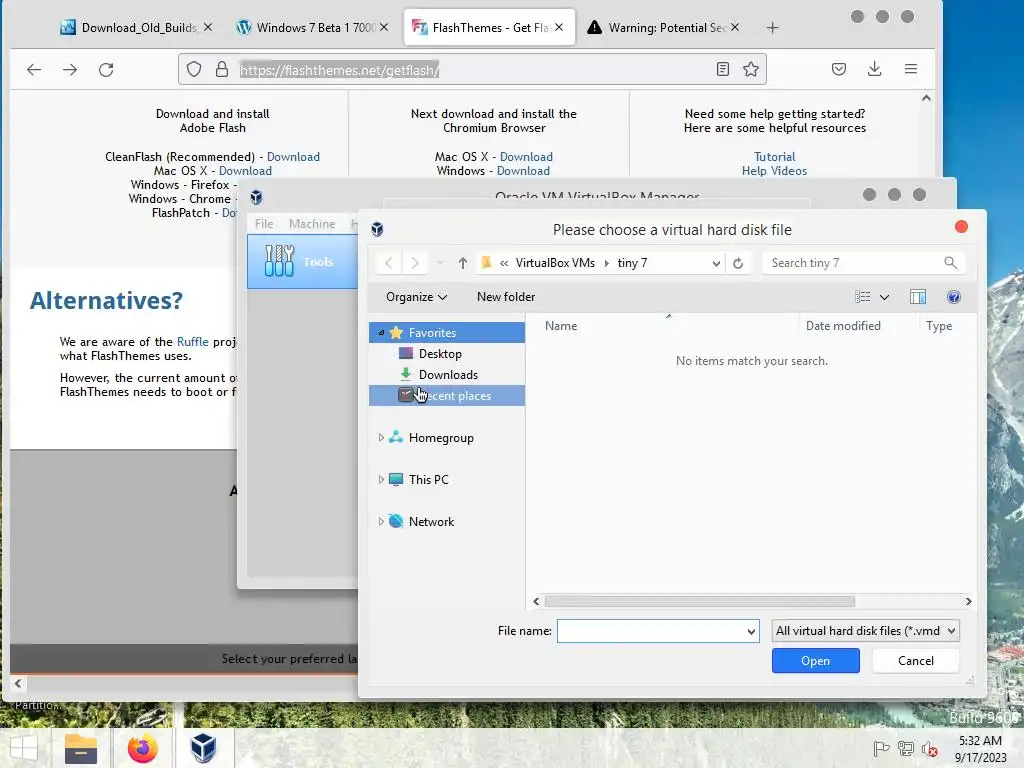Click in the File name input box
The image size is (1024, 768).
pyautogui.click(x=651, y=632)
